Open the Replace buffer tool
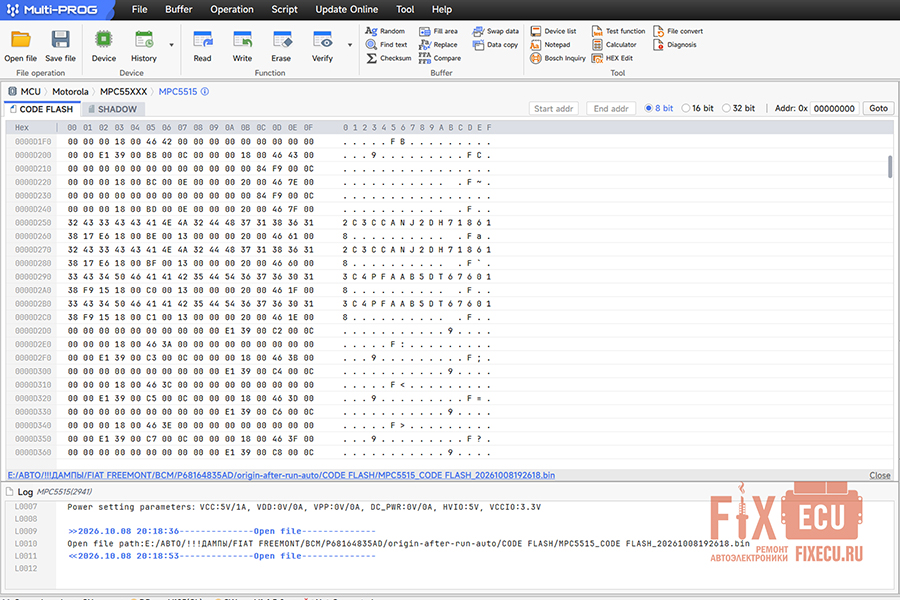 pyautogui.click(x=438, y=44)
